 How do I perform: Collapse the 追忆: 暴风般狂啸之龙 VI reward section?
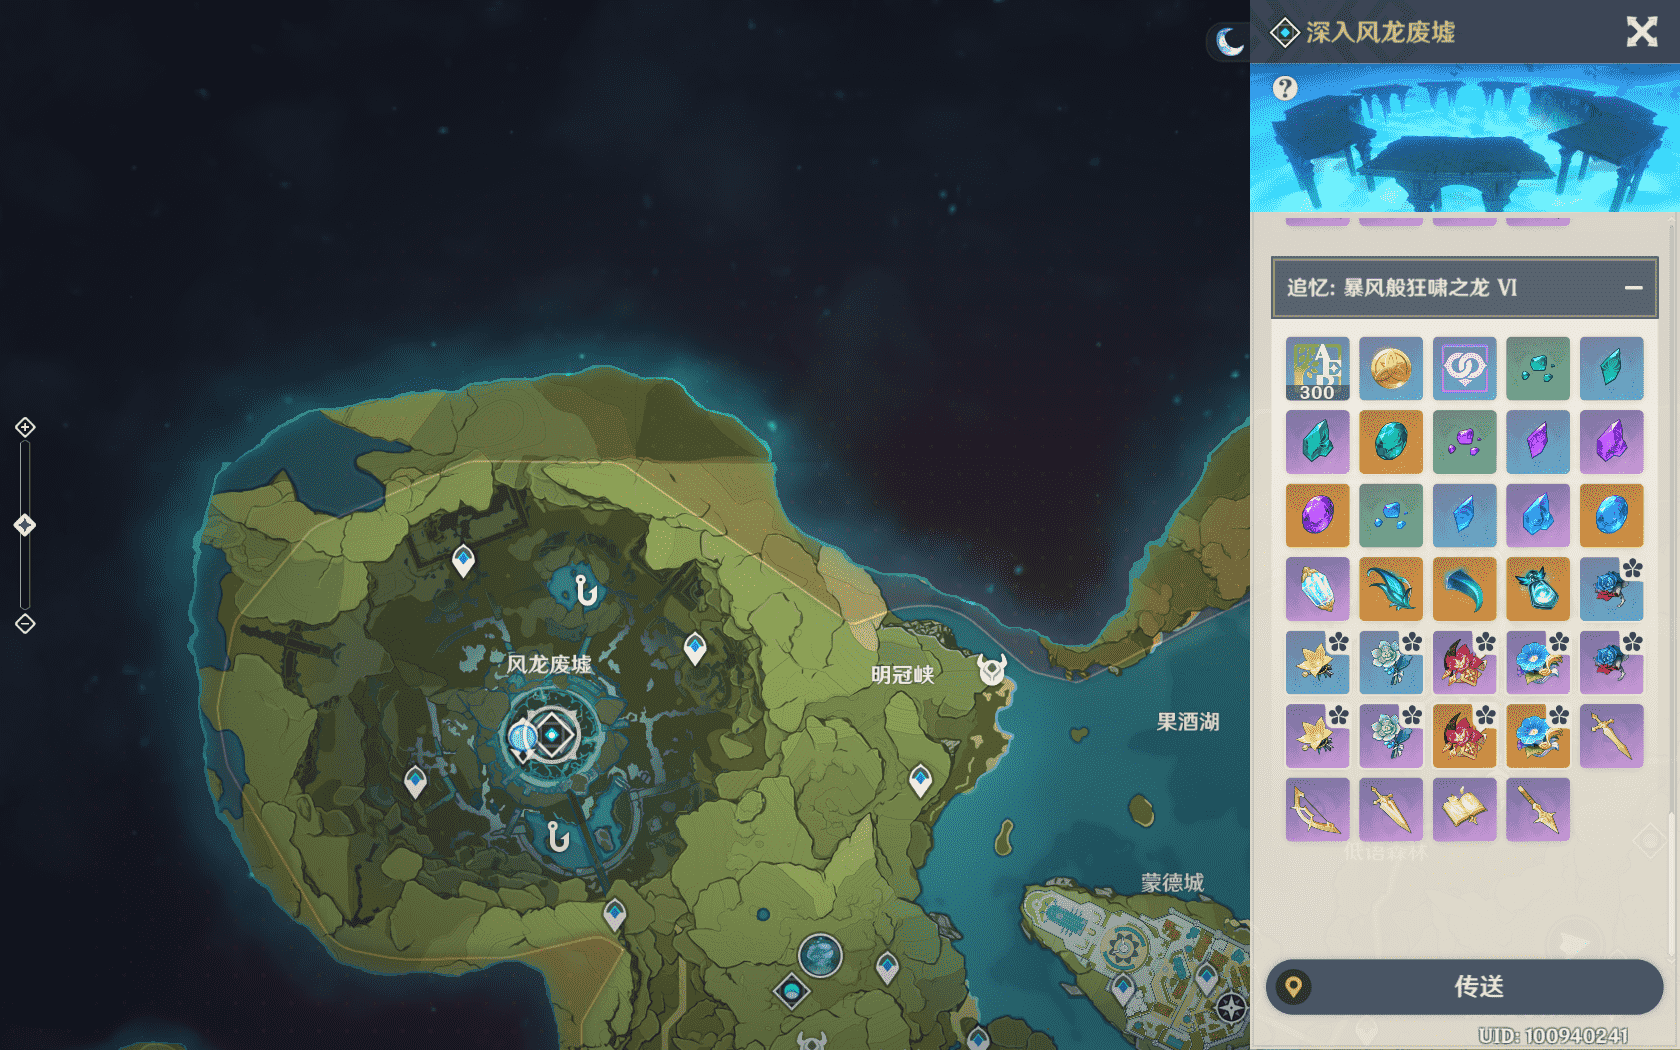click(1634, 288)
